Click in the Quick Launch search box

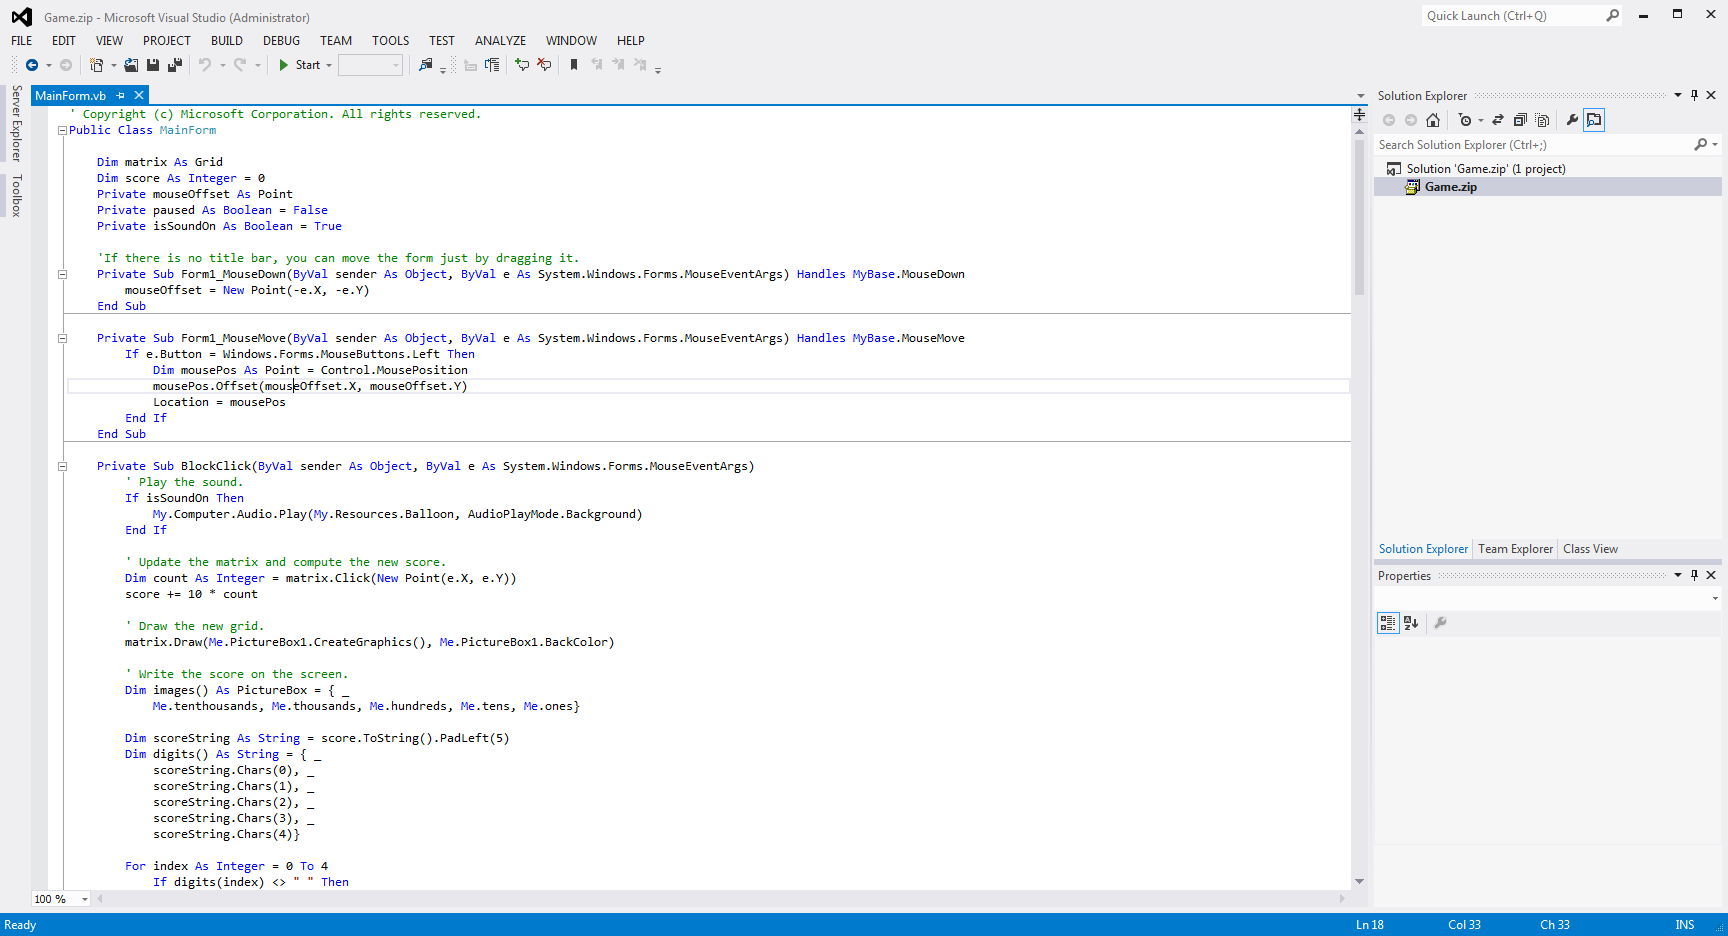pyautogui.click(x=1512, y=16)
